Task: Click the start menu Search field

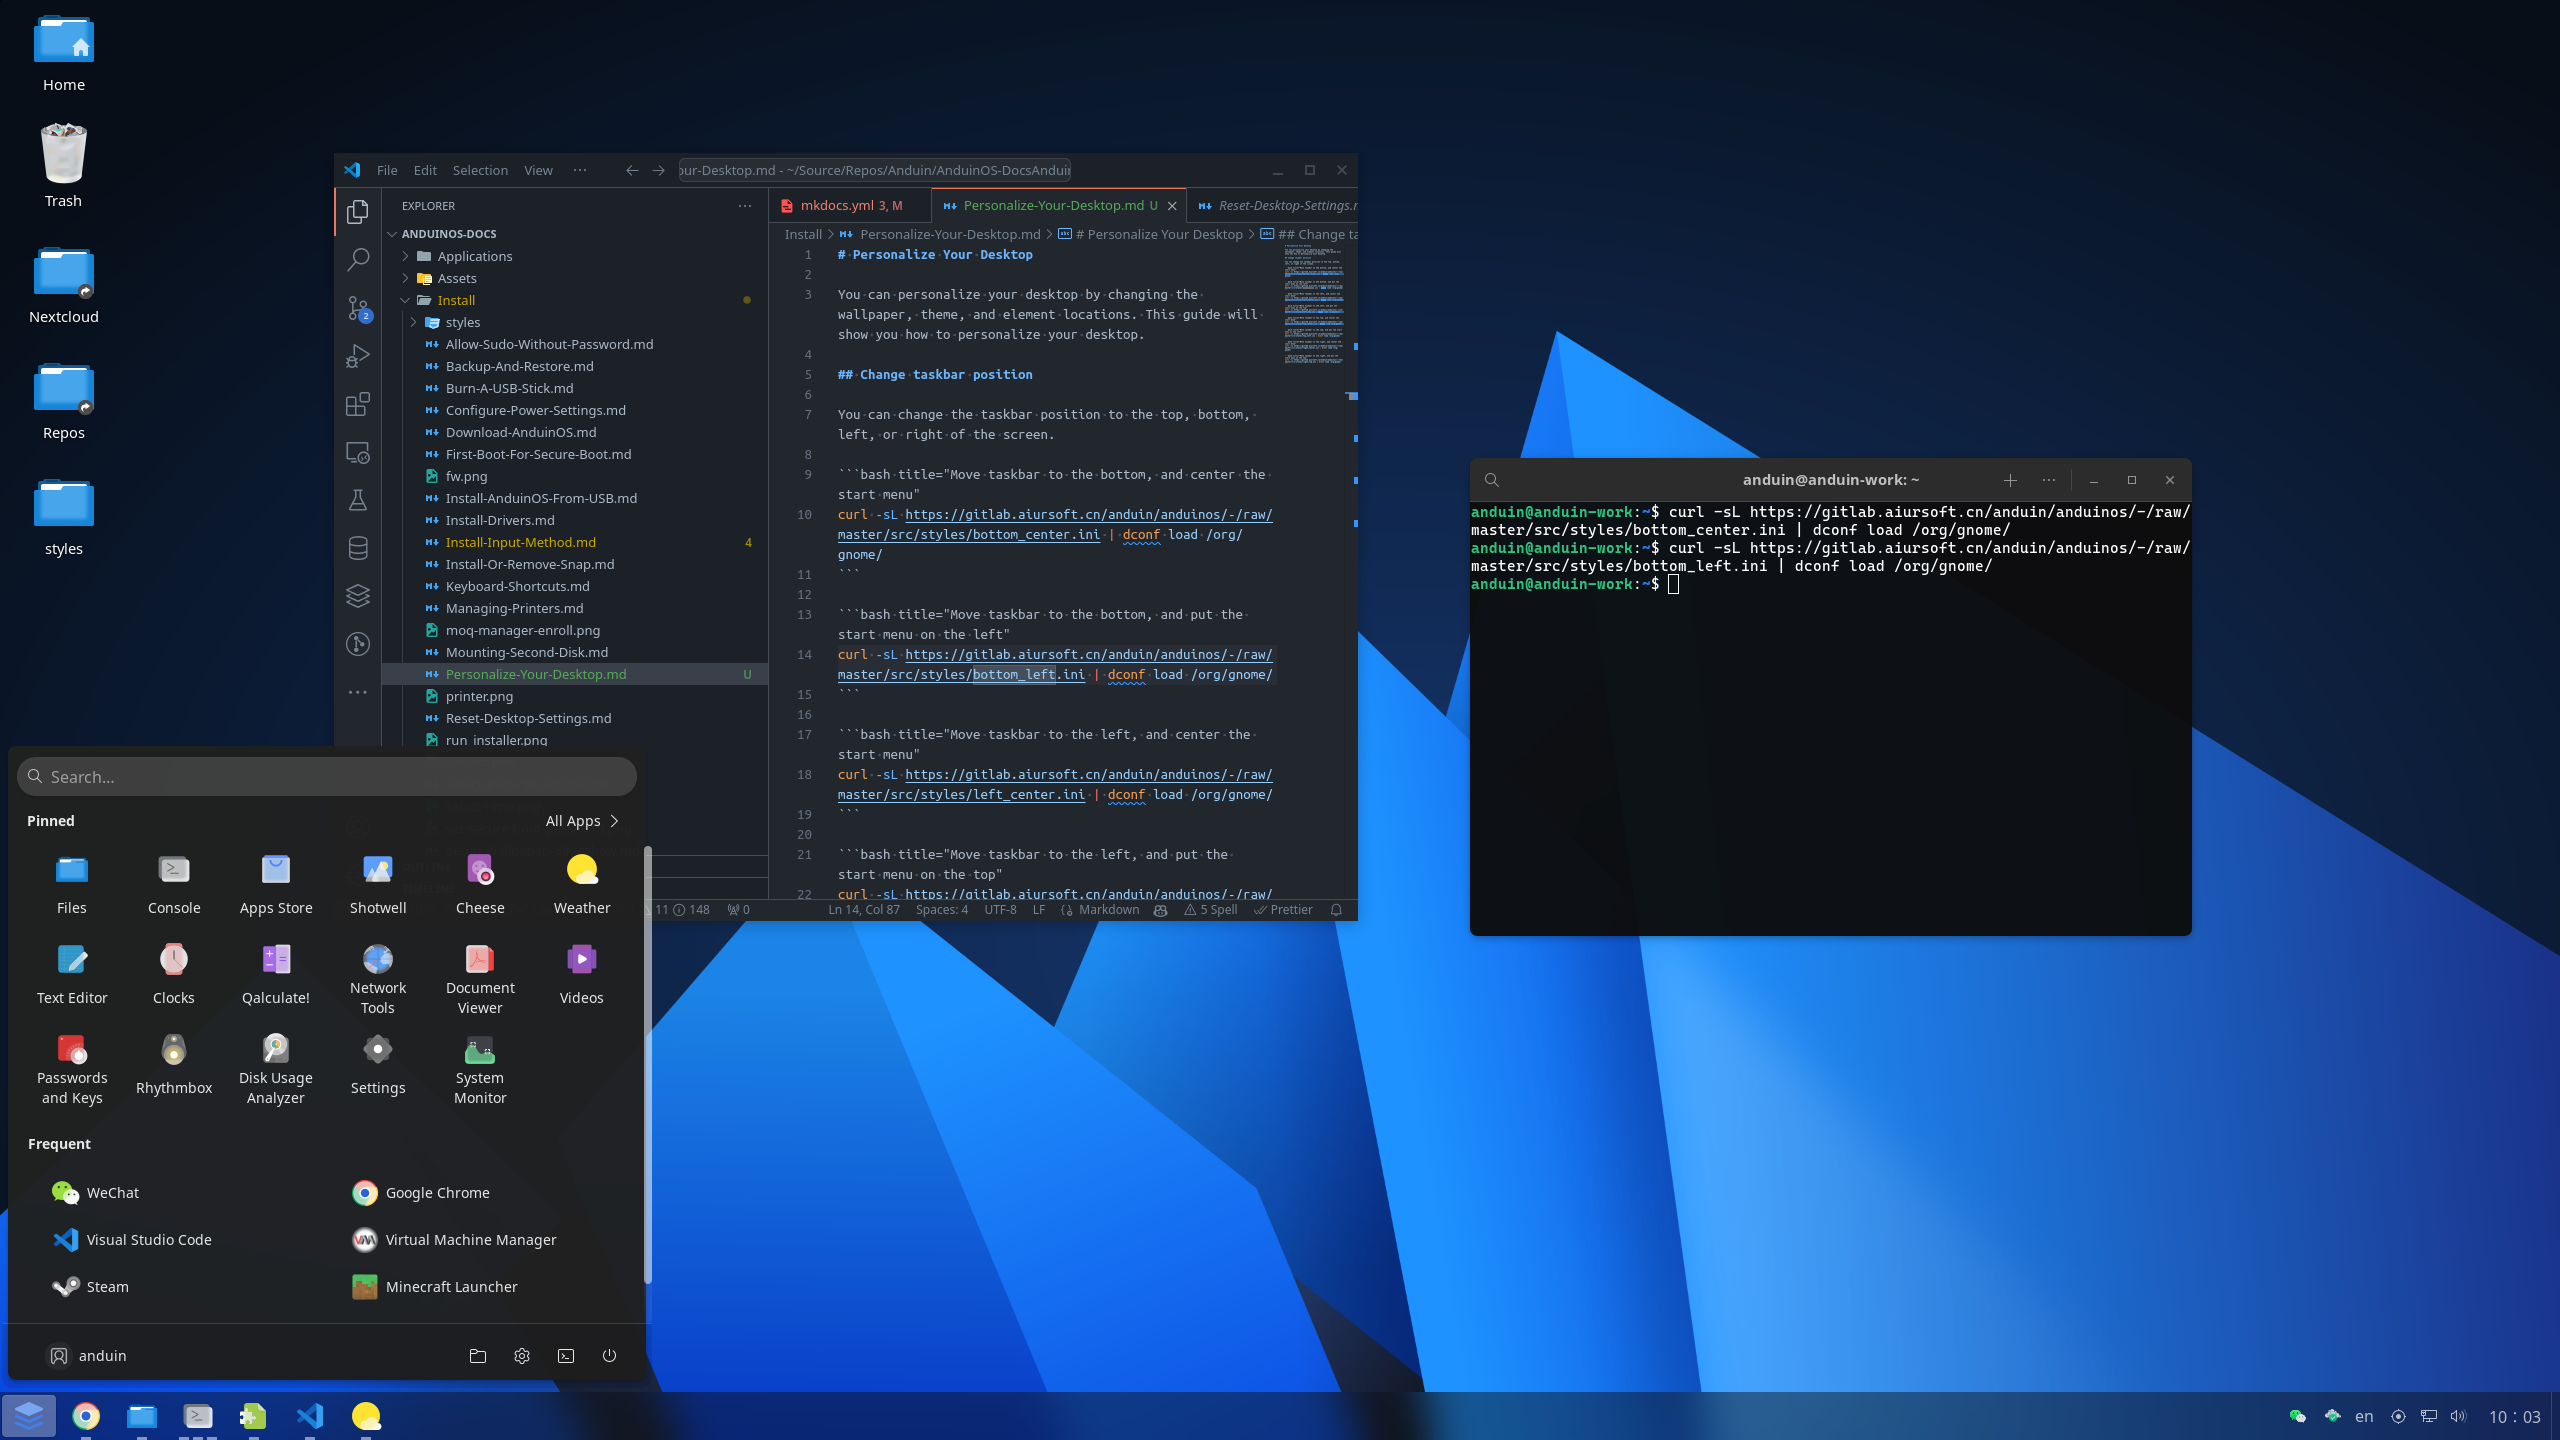Action: (x=327, y=777)
